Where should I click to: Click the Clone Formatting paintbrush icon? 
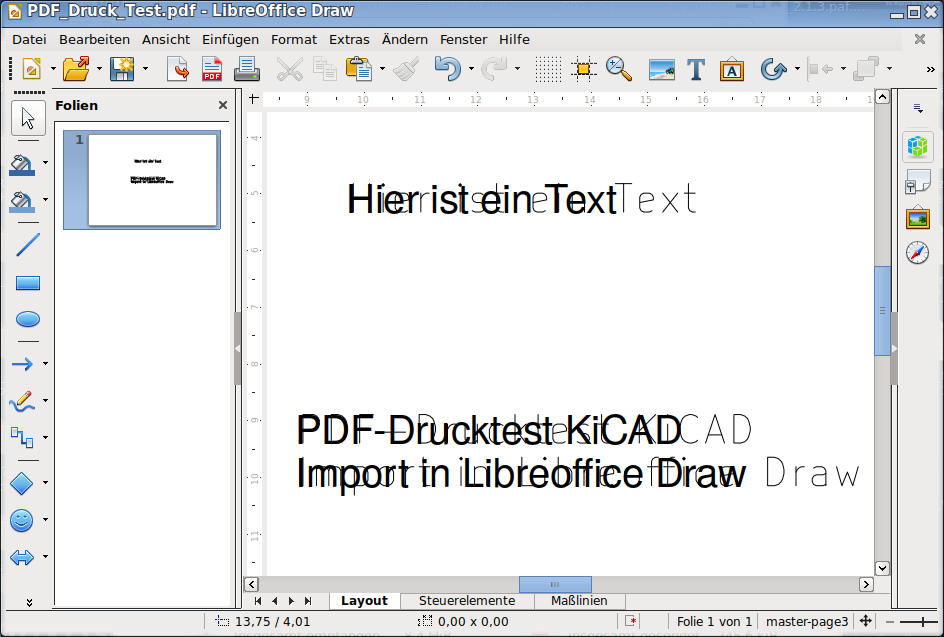(x=406, y=69)
